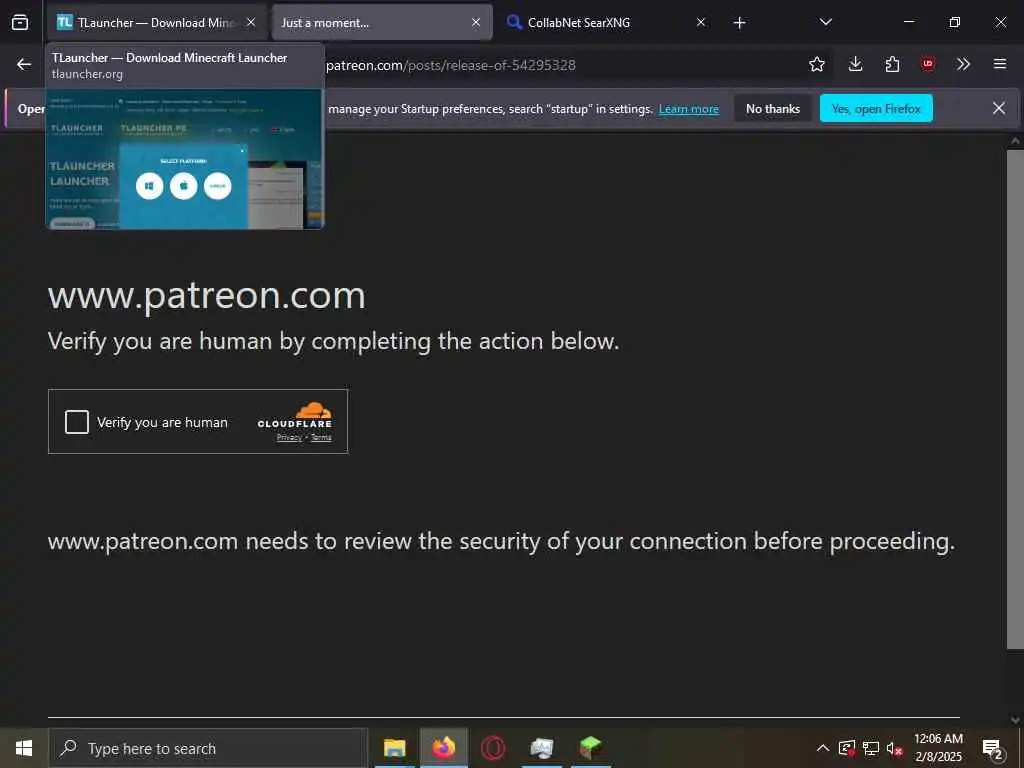Dismiss the startup notification bar
Image resolution: width=1024 pixels, height=768 pixels.
(x=999, y=108)
